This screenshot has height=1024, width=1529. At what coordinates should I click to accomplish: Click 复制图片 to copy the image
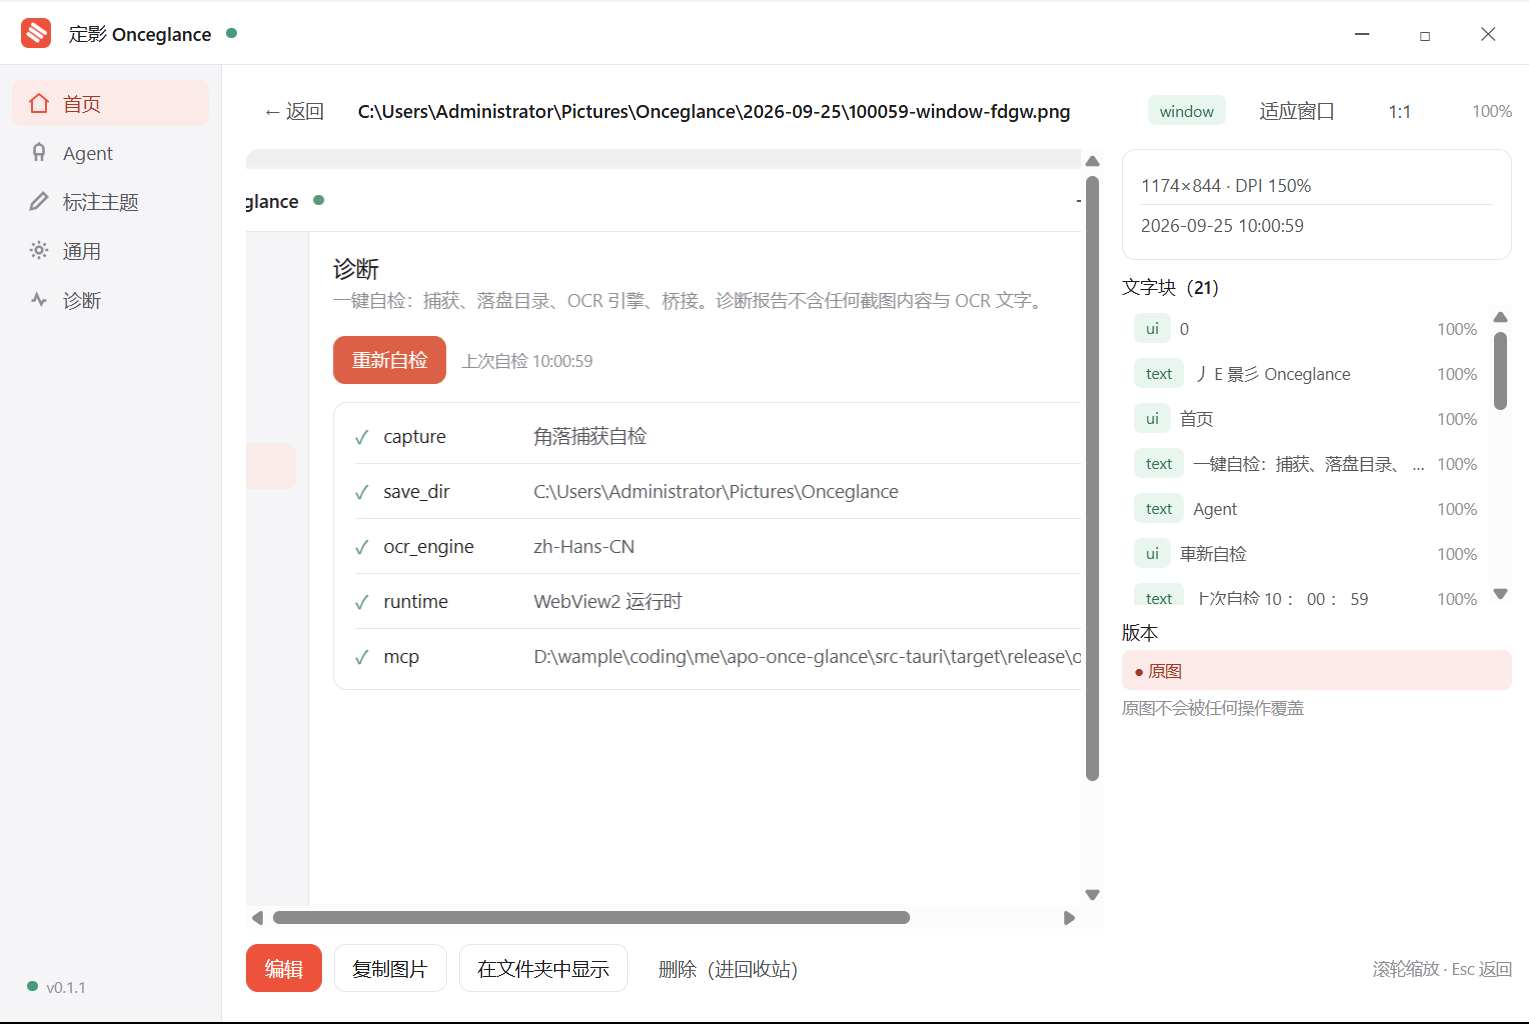pos(390,968)
